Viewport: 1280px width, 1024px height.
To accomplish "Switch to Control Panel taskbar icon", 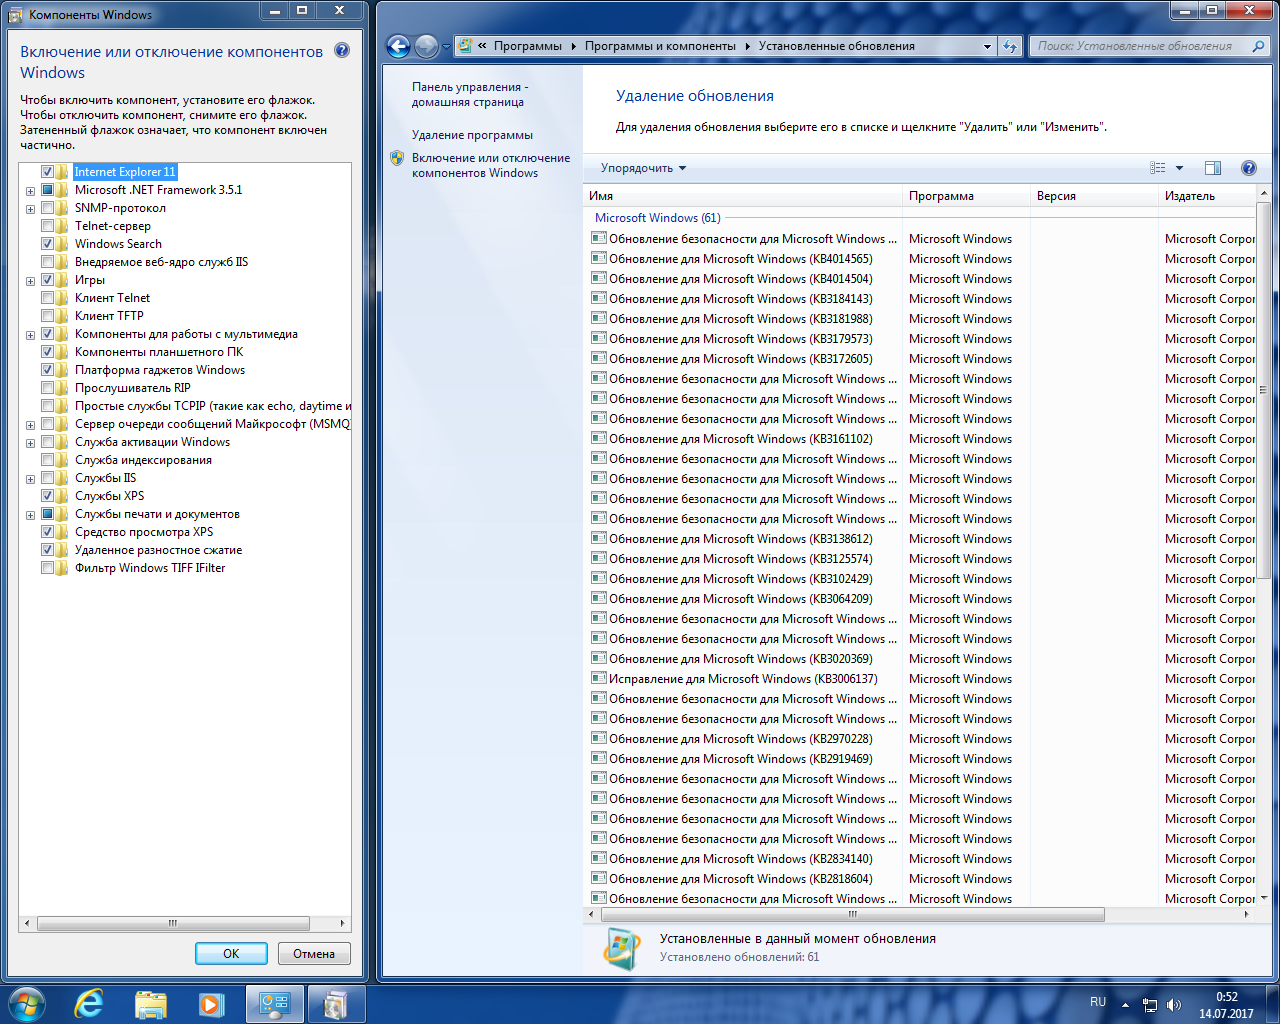I will [274, 1004].
